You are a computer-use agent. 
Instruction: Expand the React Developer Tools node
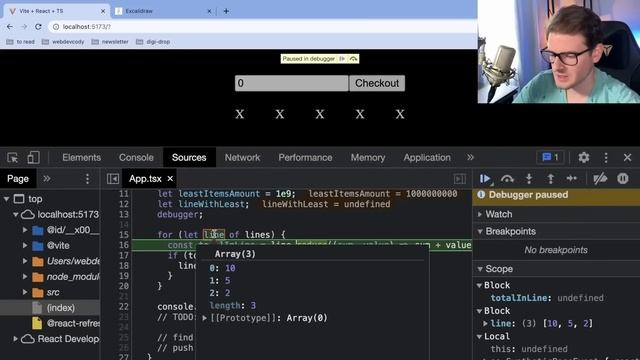(16, 339)
